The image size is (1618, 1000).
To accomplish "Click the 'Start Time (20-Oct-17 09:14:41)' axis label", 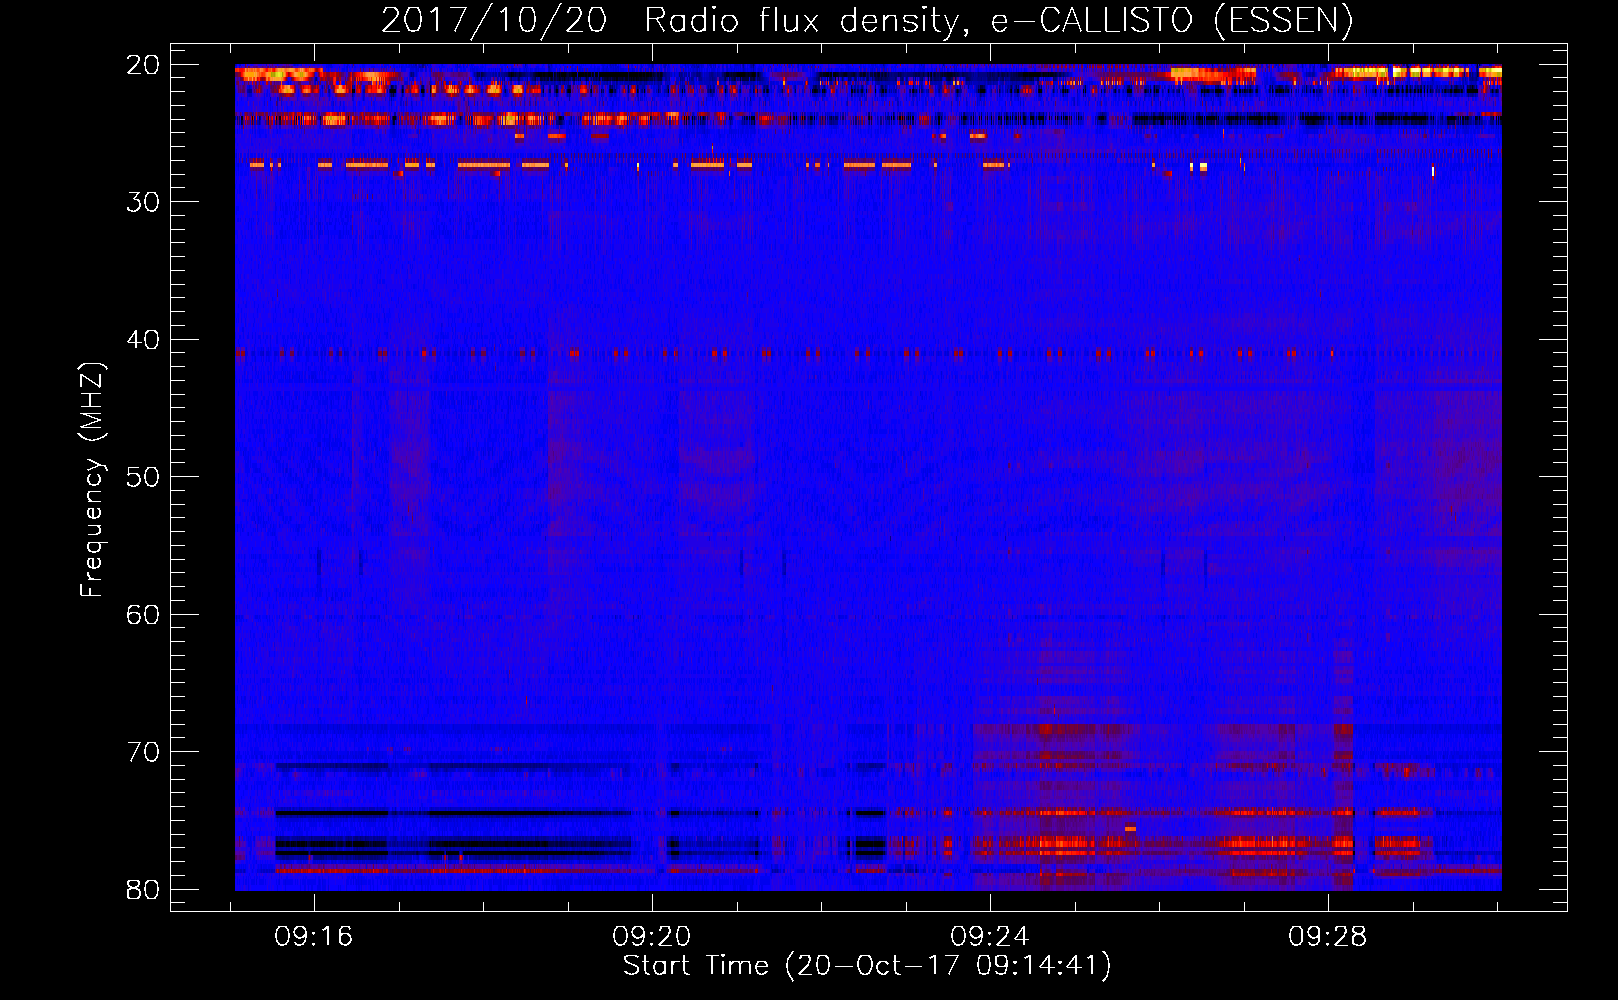I will (x=867, y=966).
